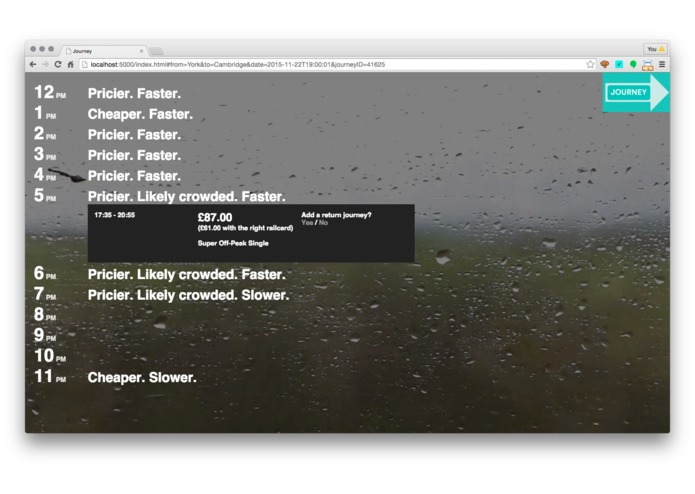Expand the 1 PM Cheaper. Faster. row
Viewport: 695px width, 494px height.
click(x=140, y=114)
